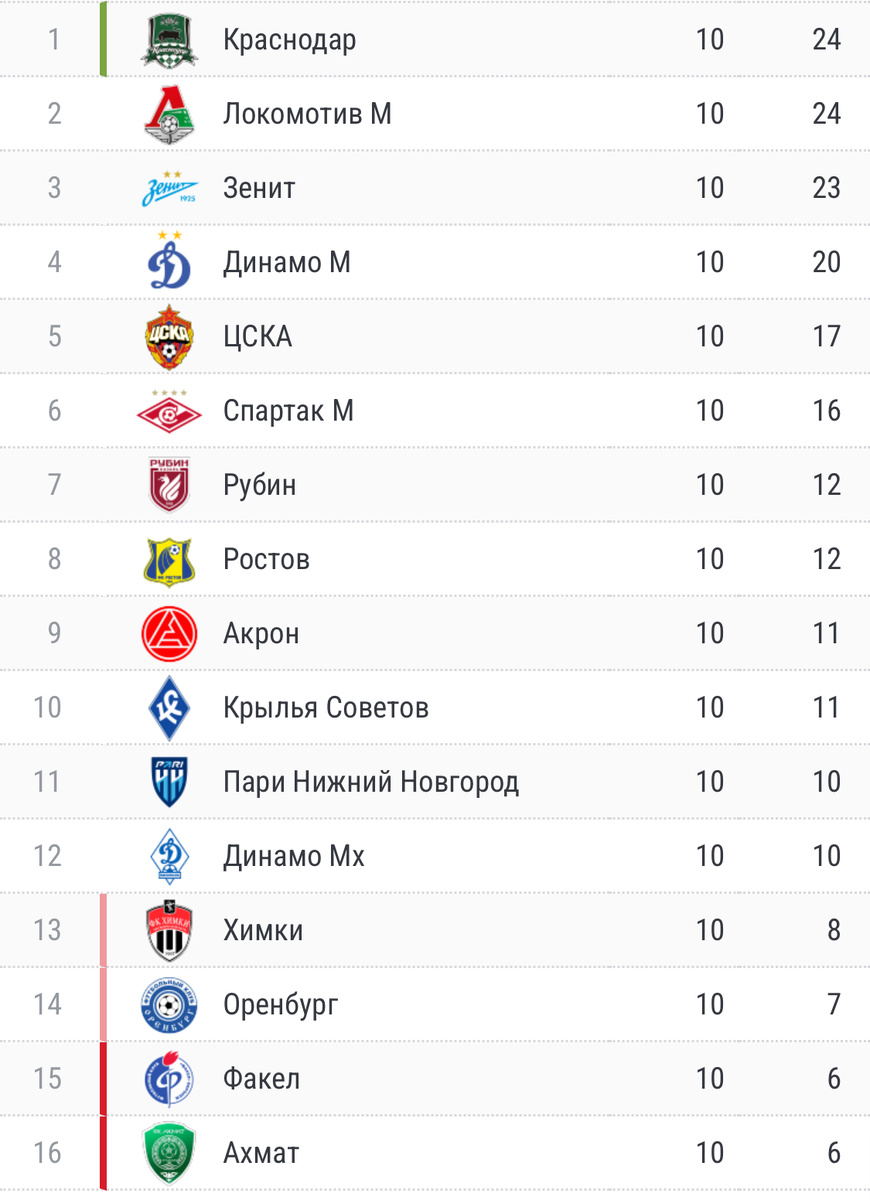Click the Fakel club emblem
Image resolution: width=870 pixels, height=1200 pixels.
pos(169,1078)
